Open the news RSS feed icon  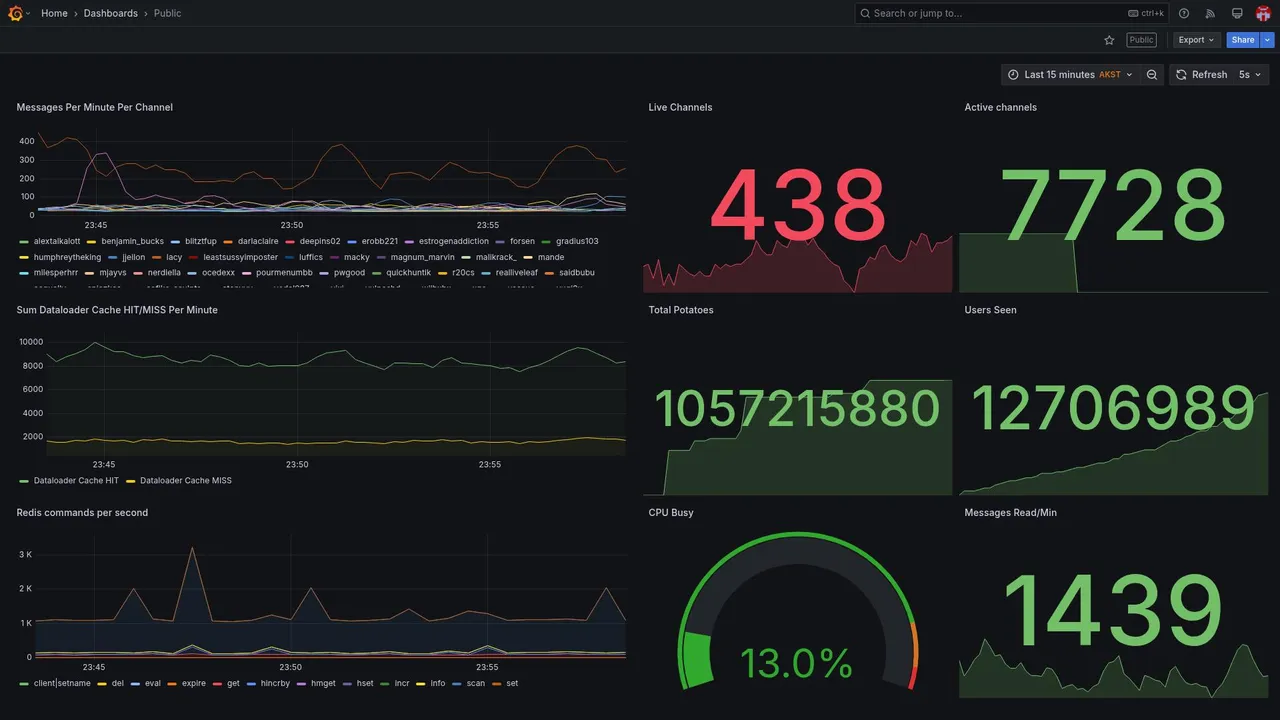(x=1210, y=13)
